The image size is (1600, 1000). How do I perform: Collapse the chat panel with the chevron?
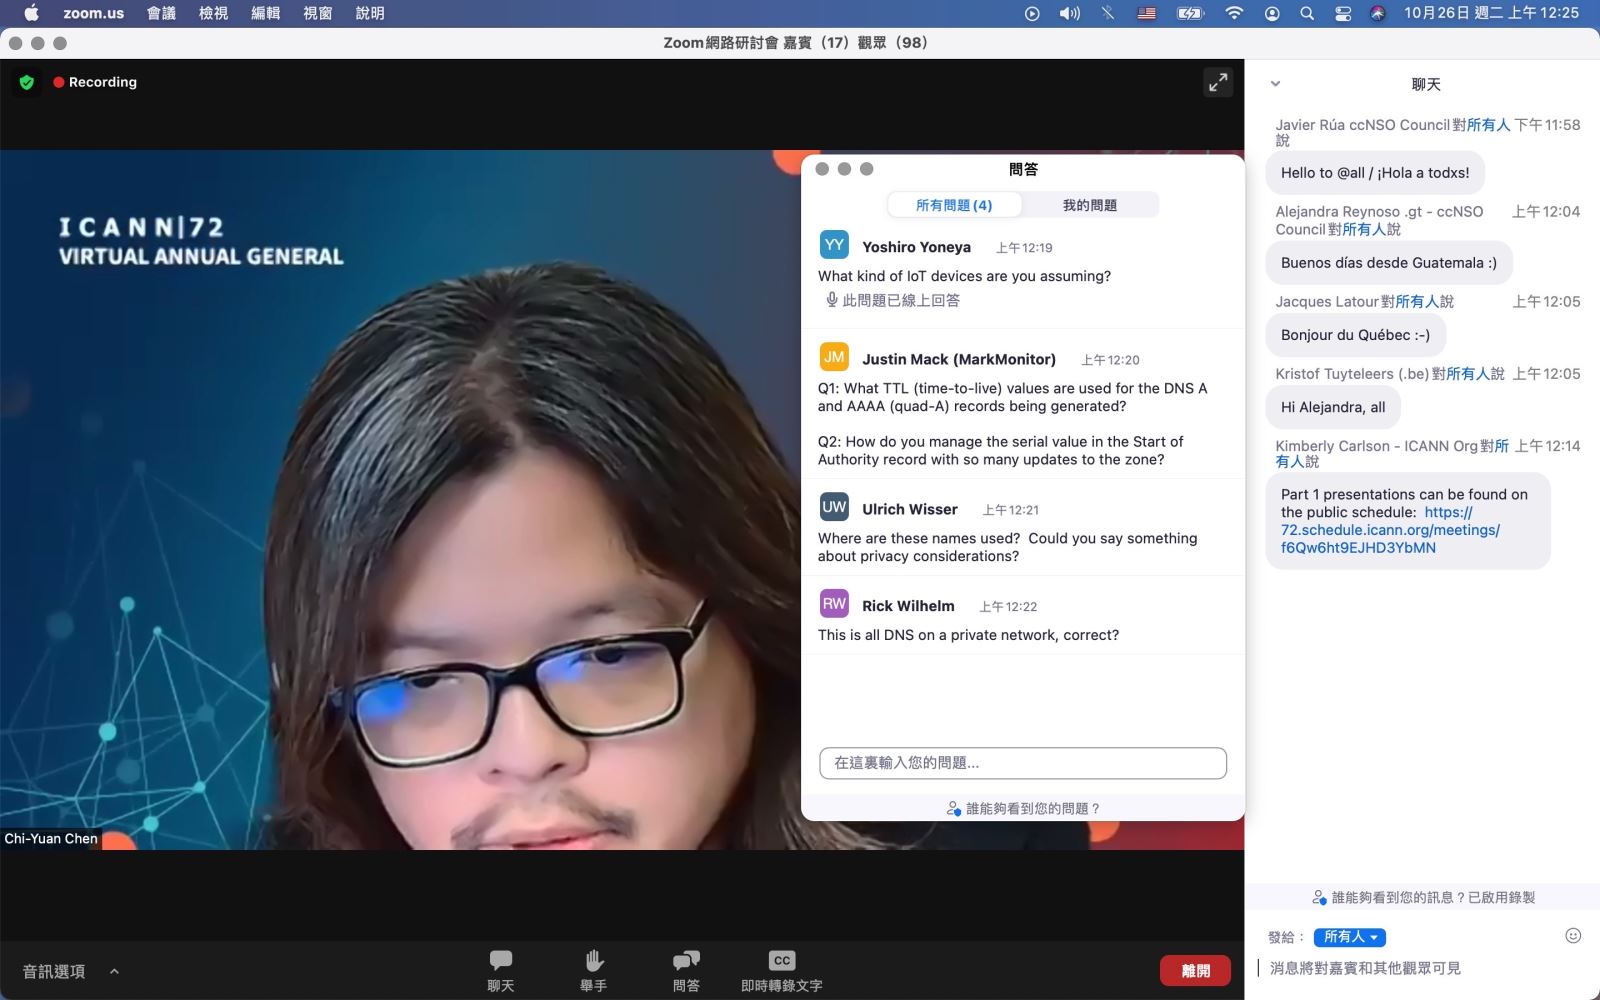[1275, 84]
